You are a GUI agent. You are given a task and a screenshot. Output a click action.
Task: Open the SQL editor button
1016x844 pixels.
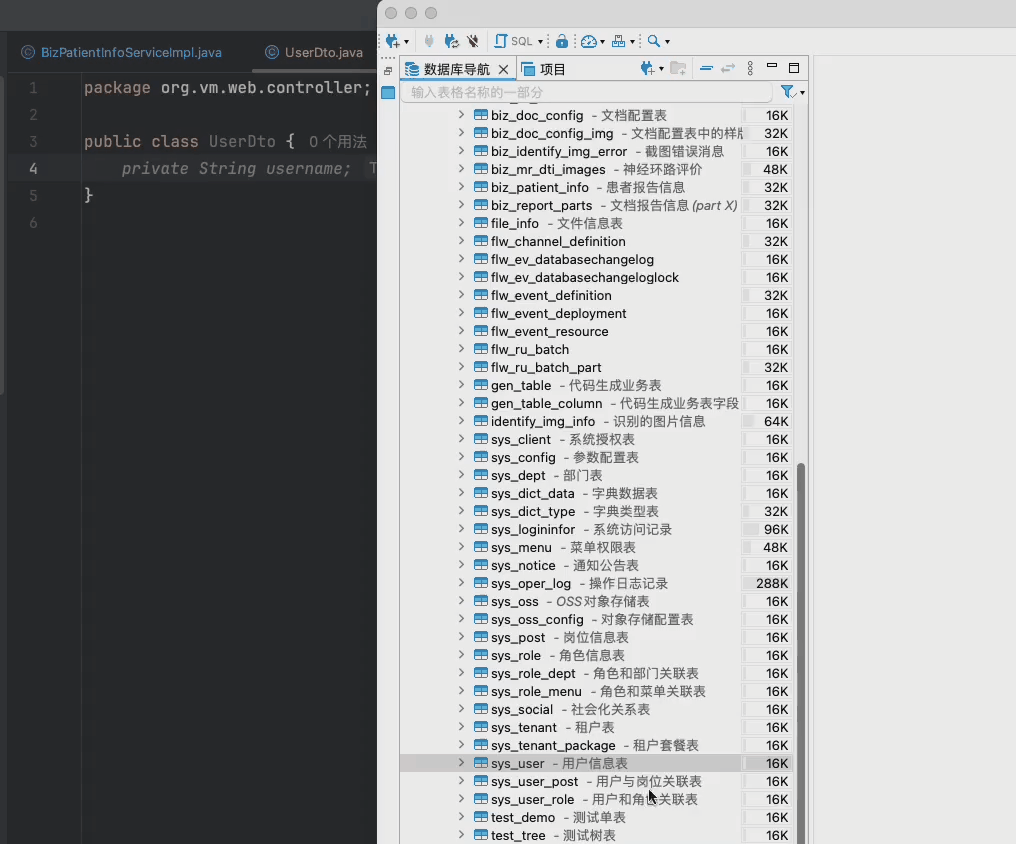coord(513,41)
